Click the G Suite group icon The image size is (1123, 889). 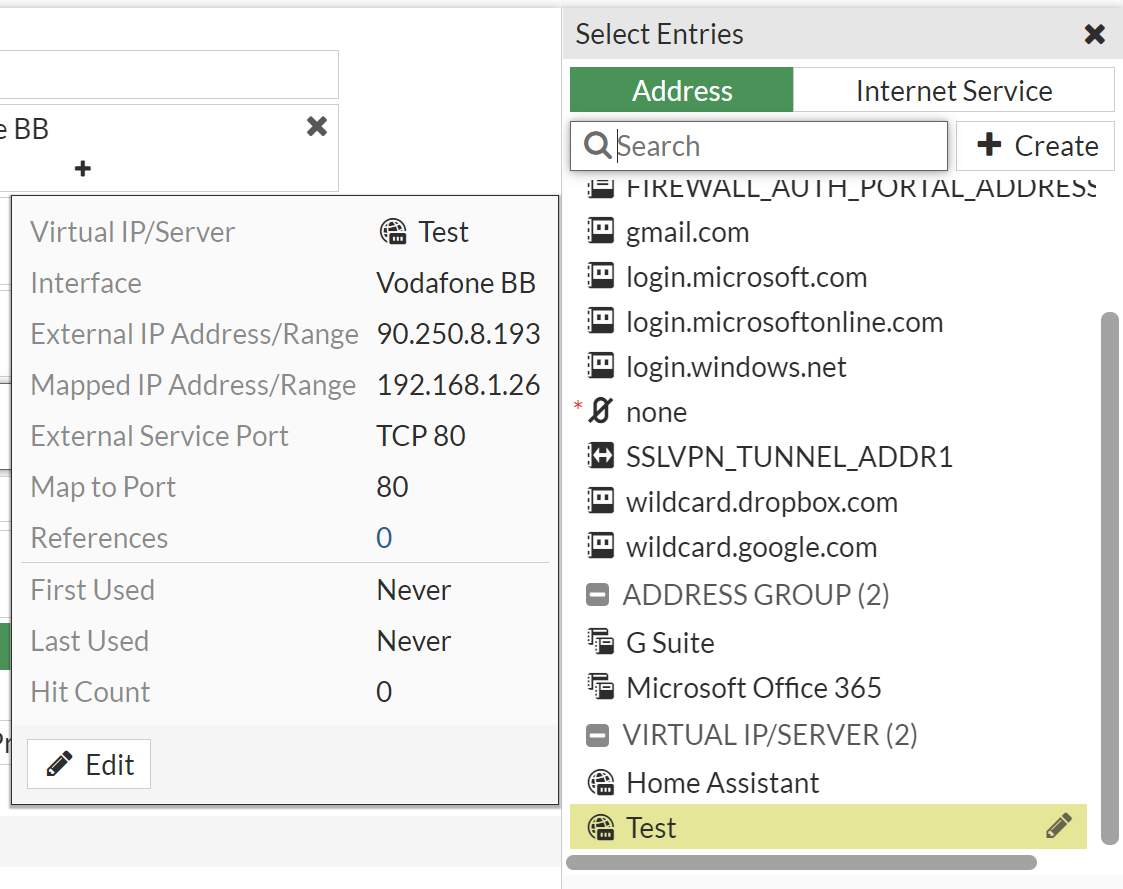click(x=601, y=642)
